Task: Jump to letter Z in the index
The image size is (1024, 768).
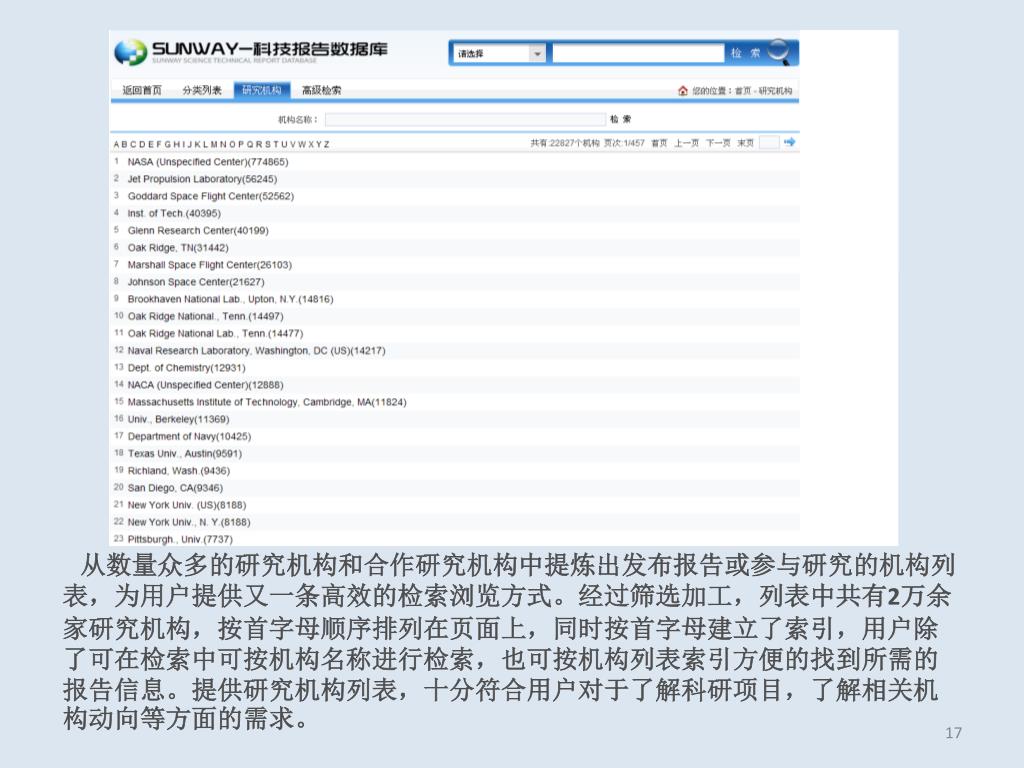Action: [x=327, y=144]
